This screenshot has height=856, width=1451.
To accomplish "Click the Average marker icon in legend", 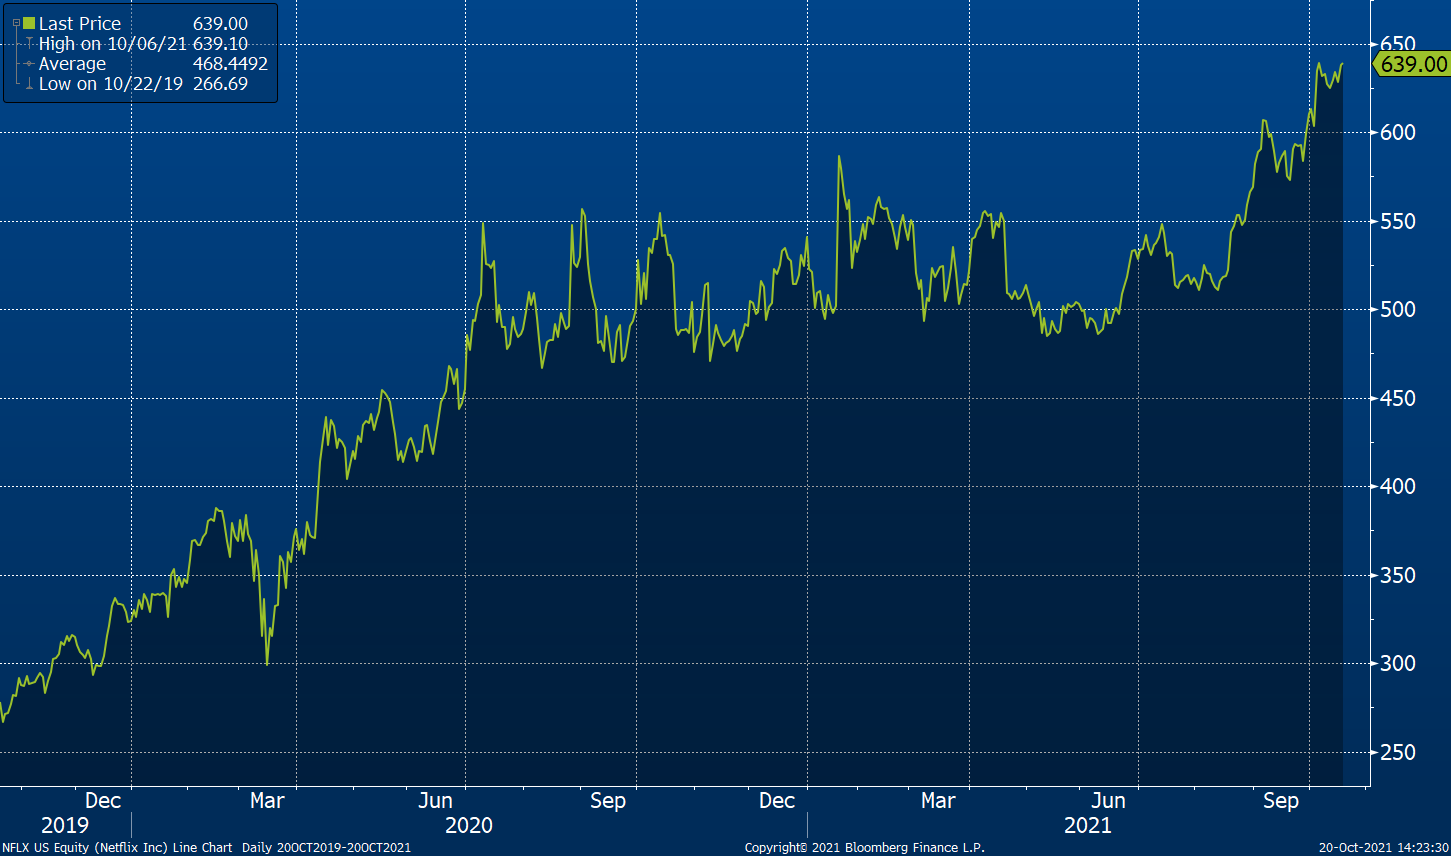I will [x=30, y=64].
